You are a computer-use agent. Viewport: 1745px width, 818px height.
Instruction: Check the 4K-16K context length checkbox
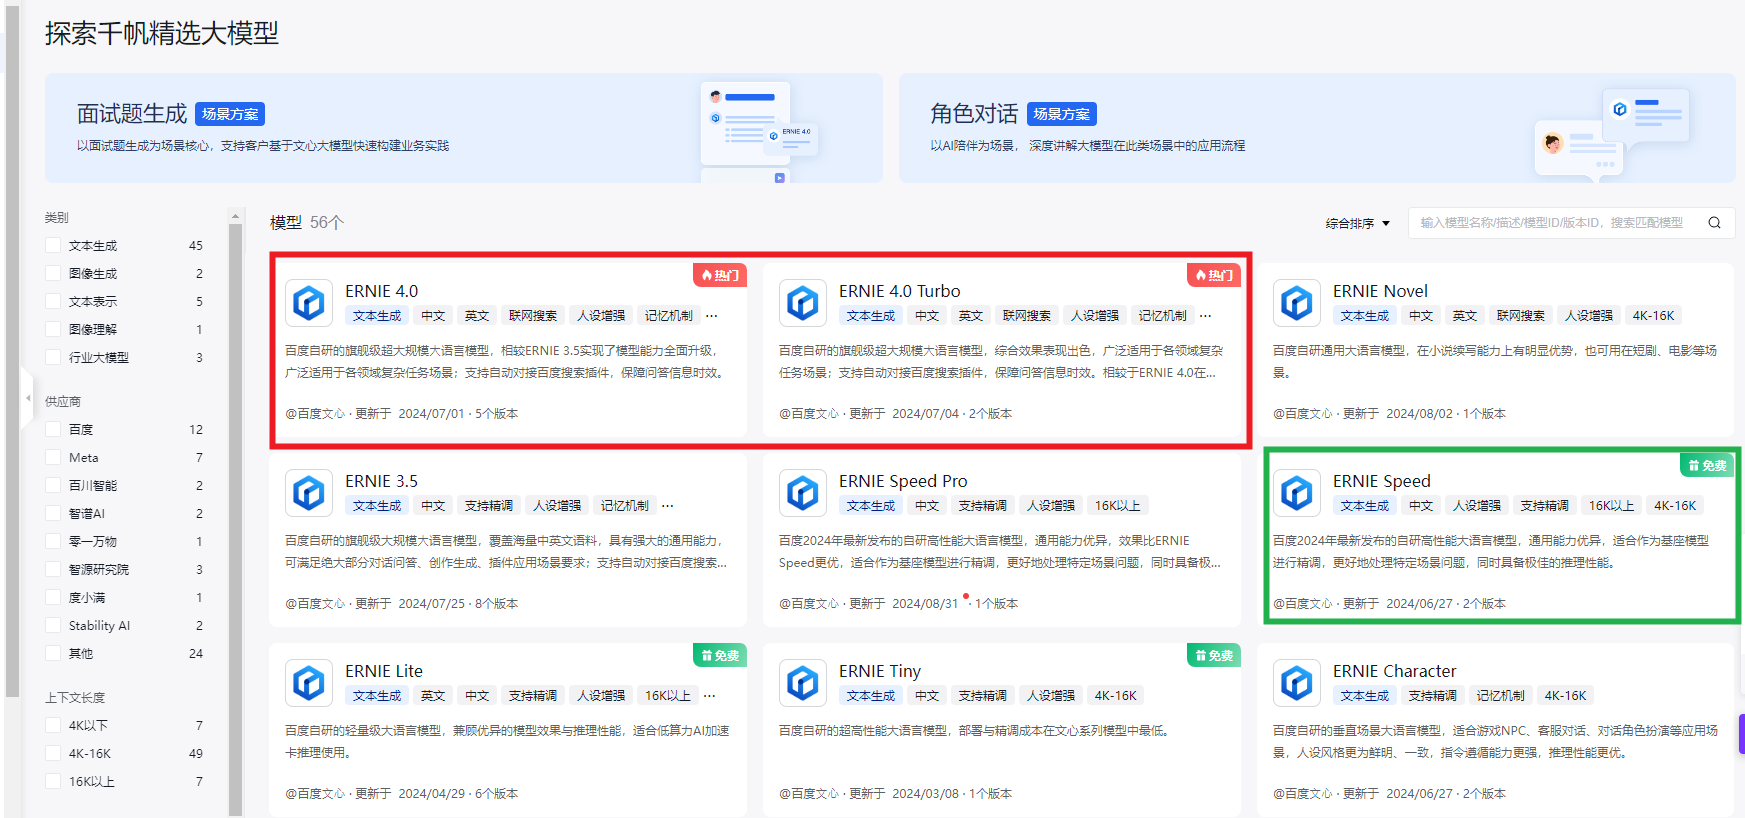click(x=53, y=753)
